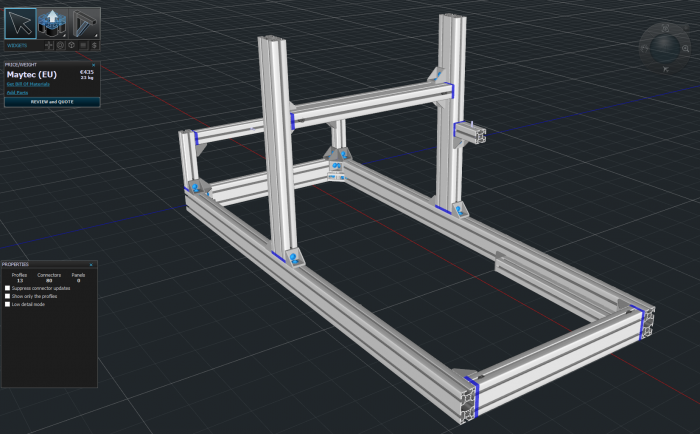Click fit-to-view icon atop navigation wheel

[x=665, y=28]
